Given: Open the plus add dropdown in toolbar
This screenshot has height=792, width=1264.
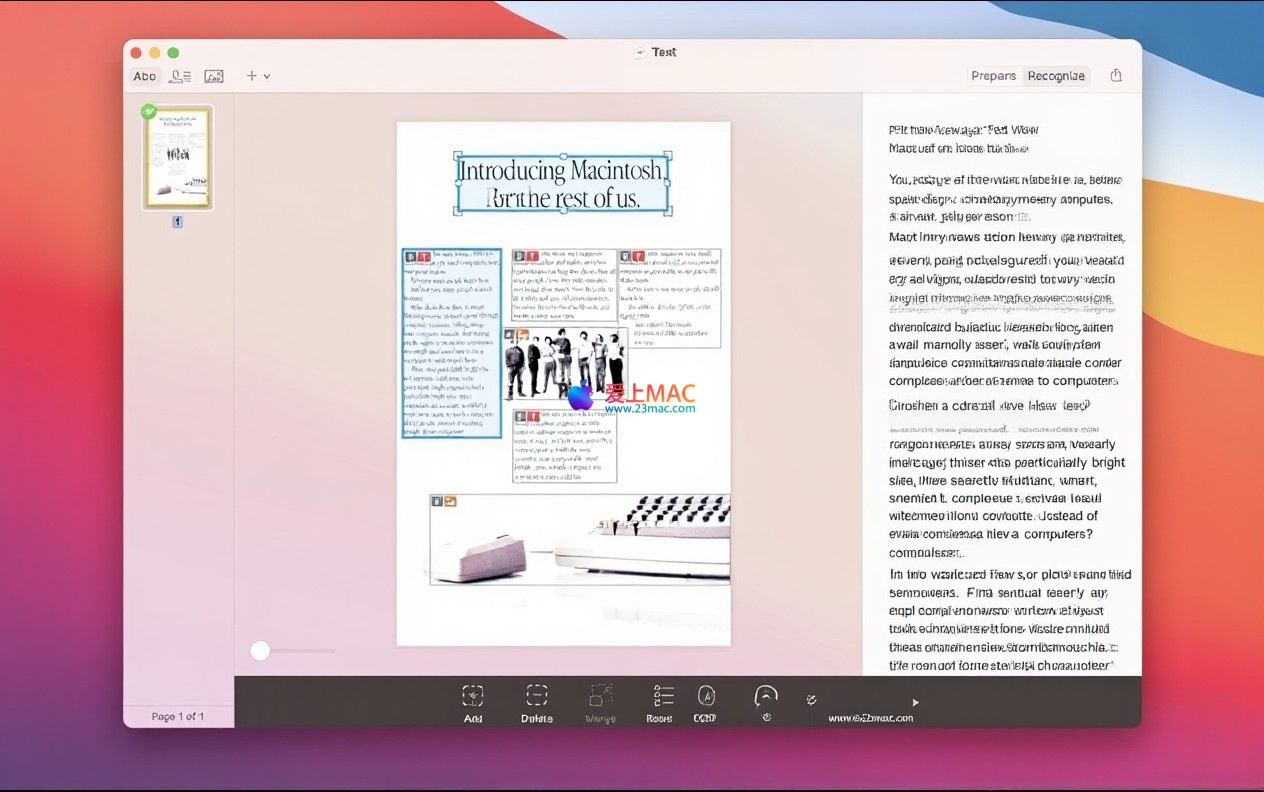Looking at the screenshot, I should [258, 76].
